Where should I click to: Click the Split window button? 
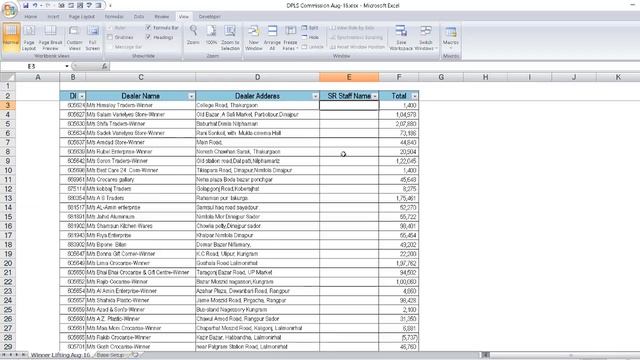pos(310,28)
